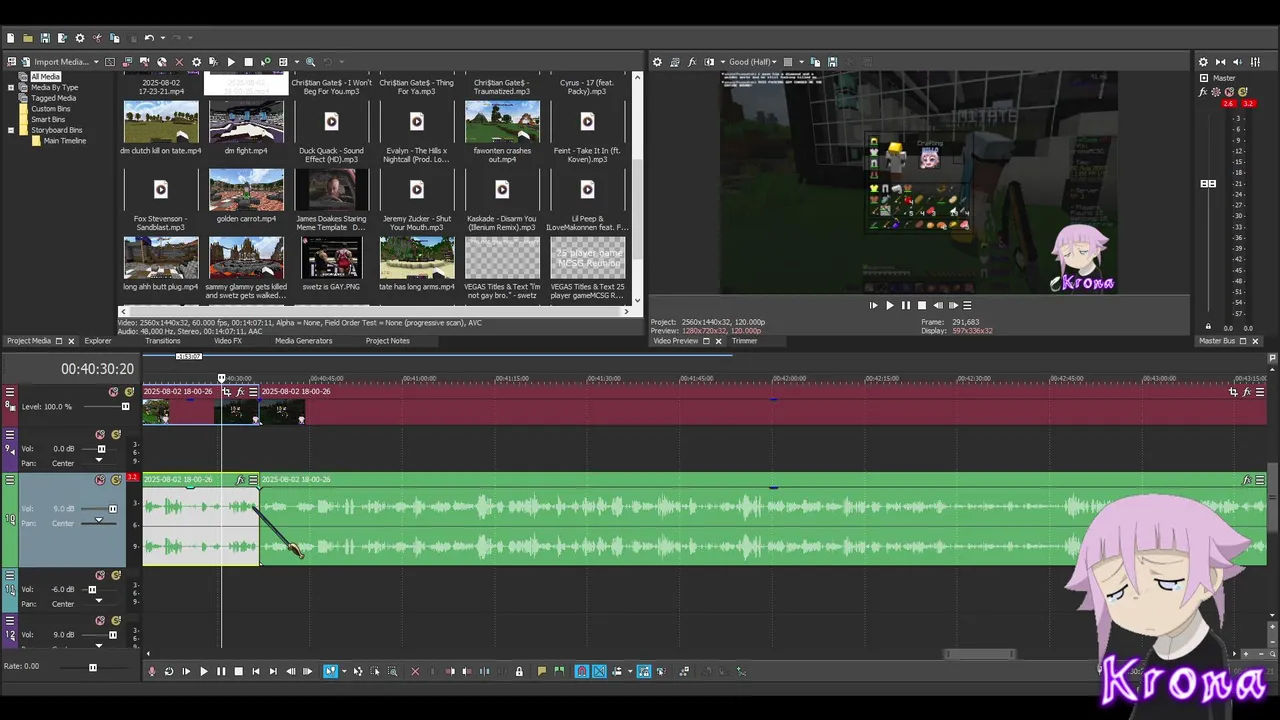This screenshot has width=1280, height=720.
Task: Open the Good (Half) preview quality dropdown
Action: 754,62
